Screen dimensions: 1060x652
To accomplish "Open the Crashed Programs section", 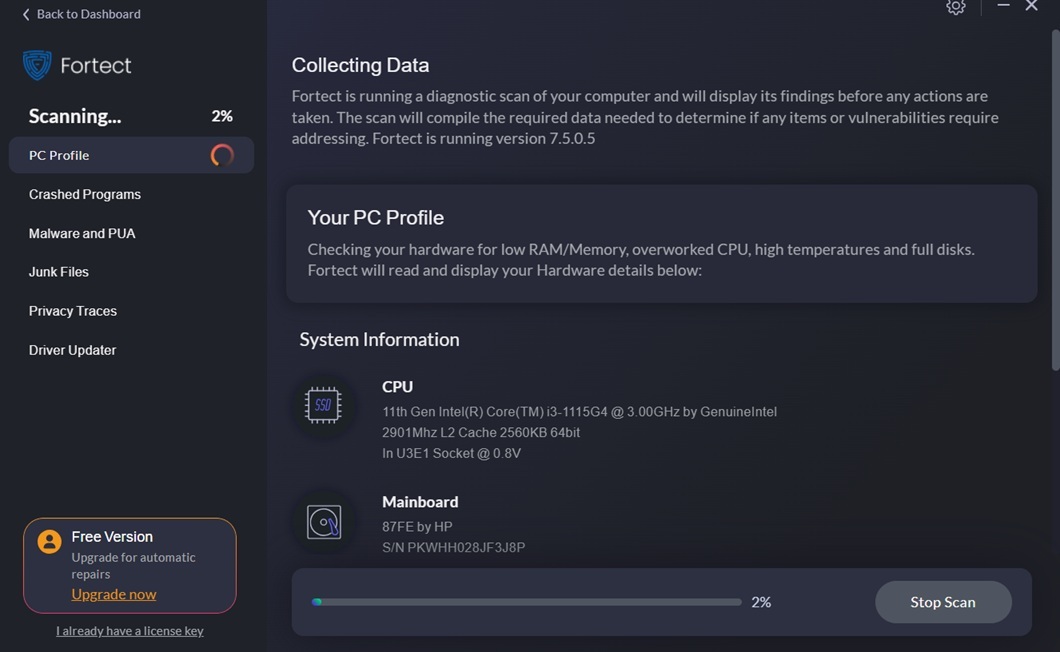I will point(85,194).
